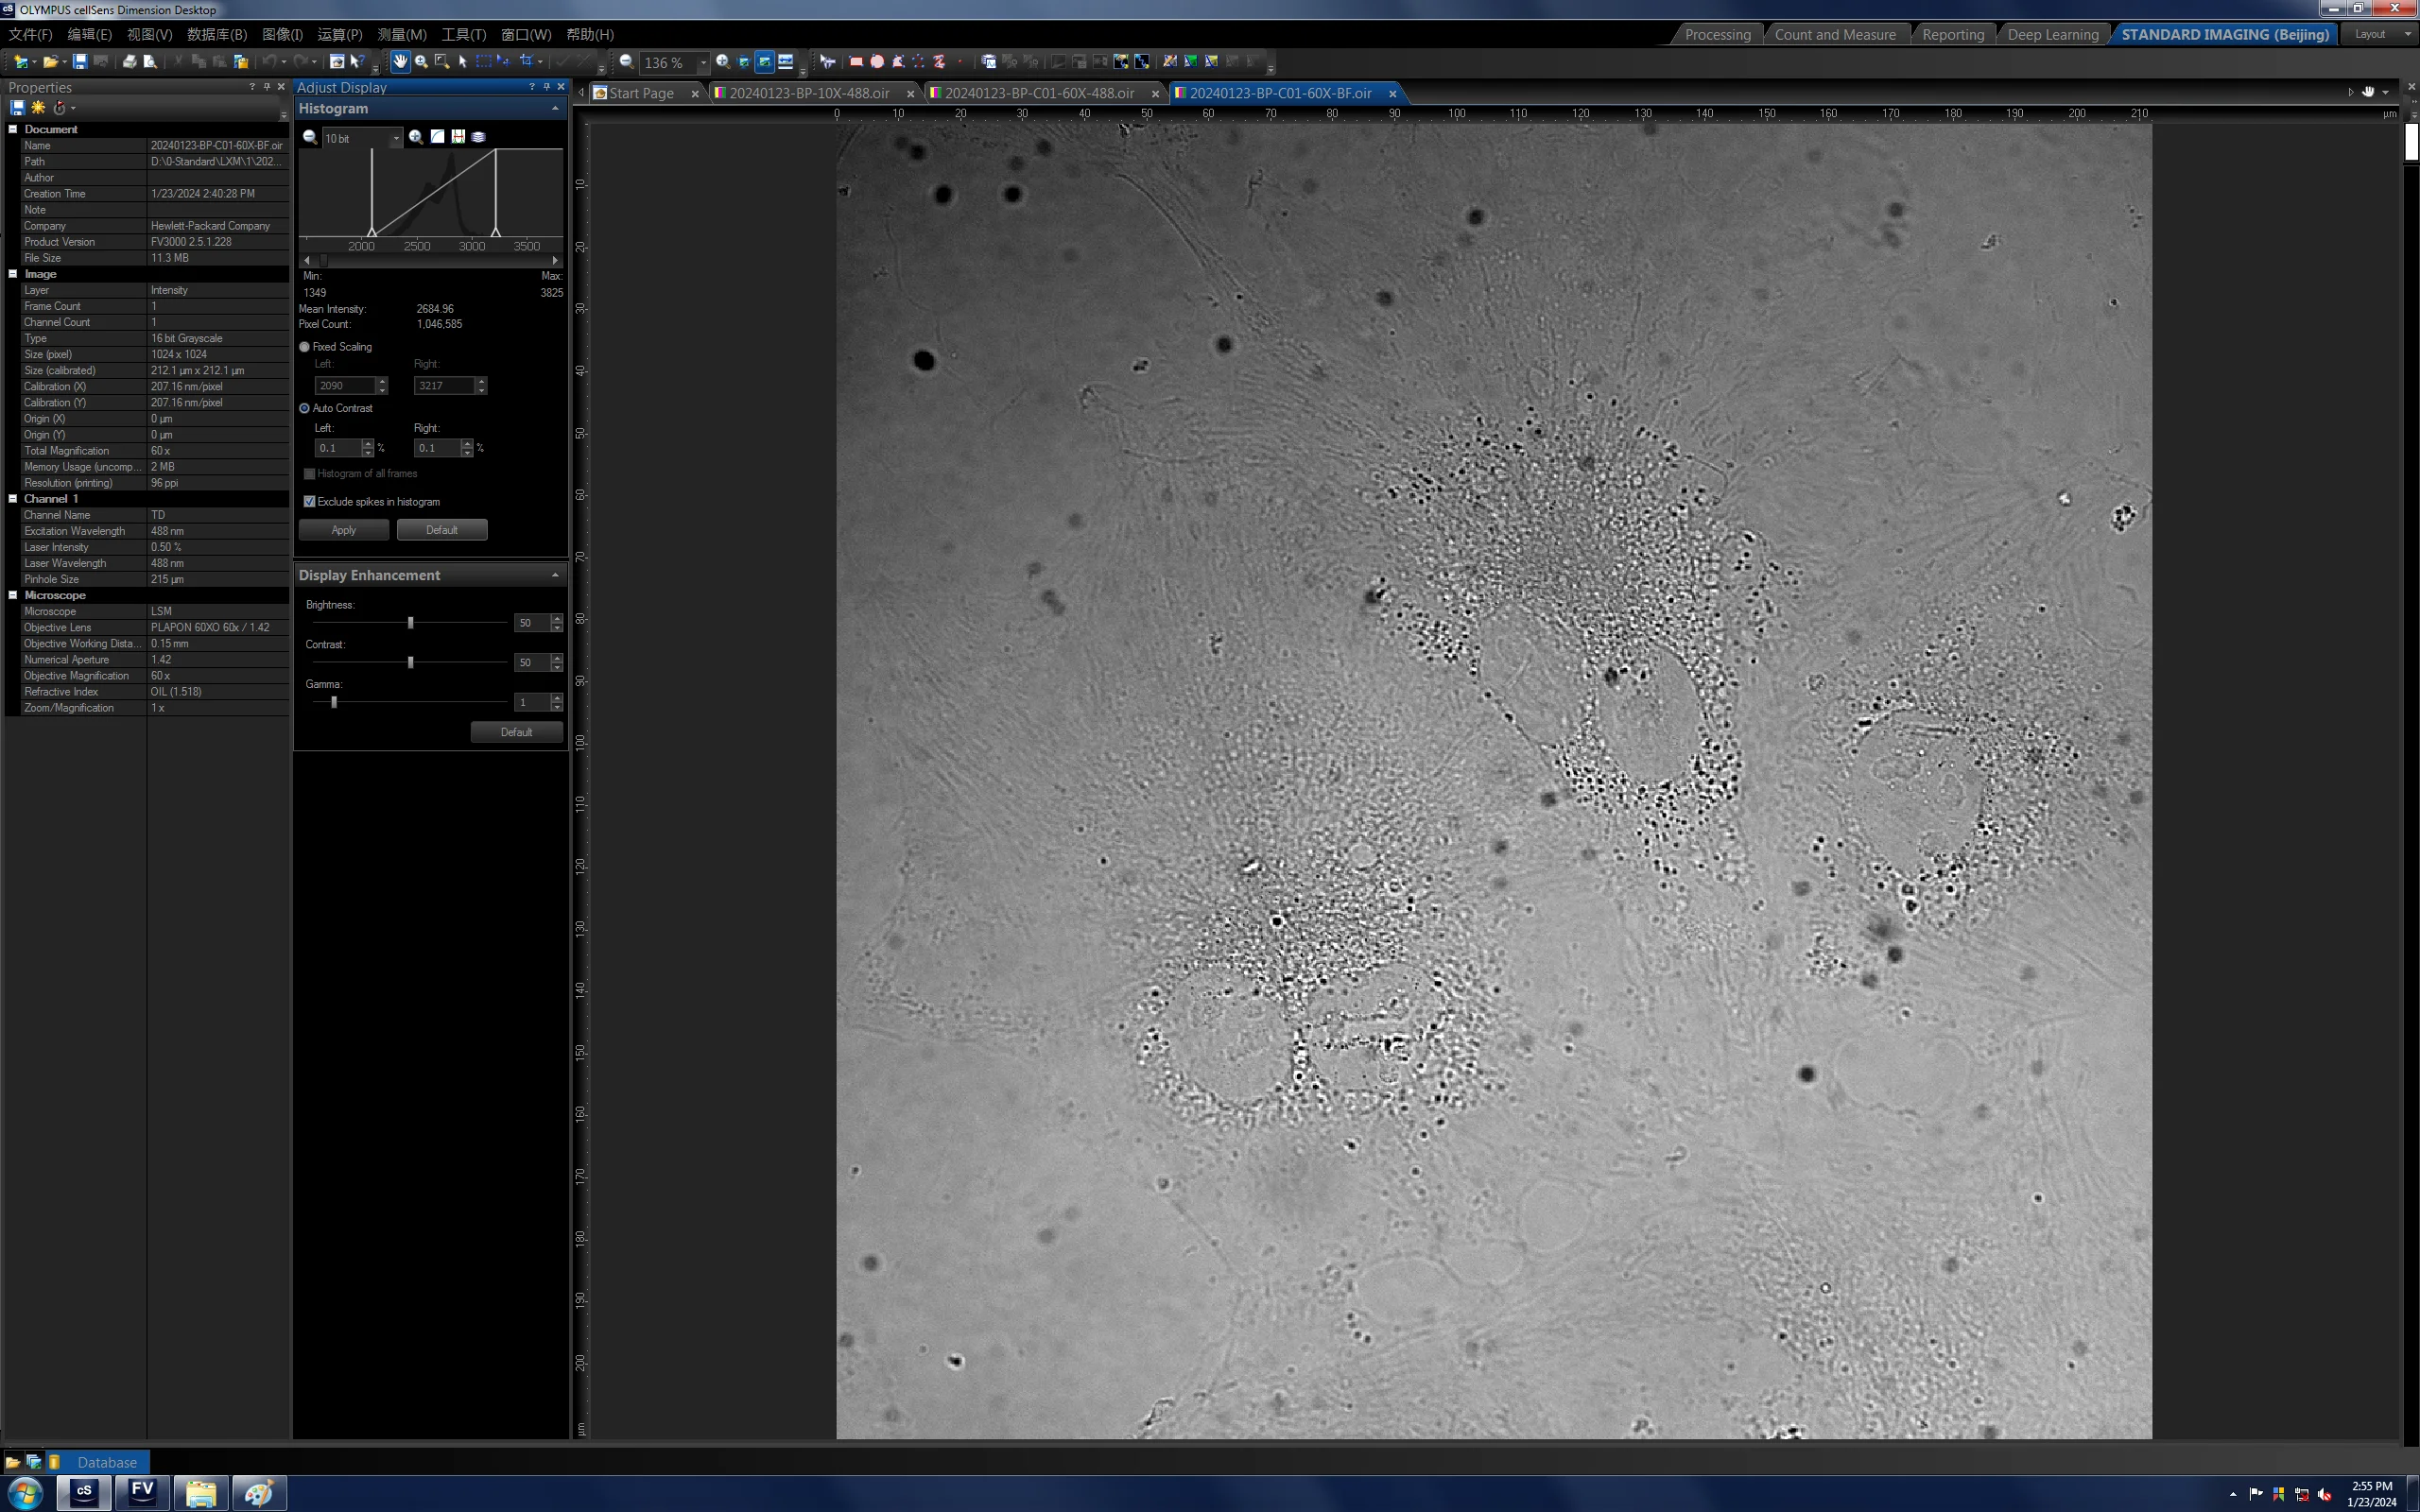Click the zoom out magnifier icon

coord(626,62)
